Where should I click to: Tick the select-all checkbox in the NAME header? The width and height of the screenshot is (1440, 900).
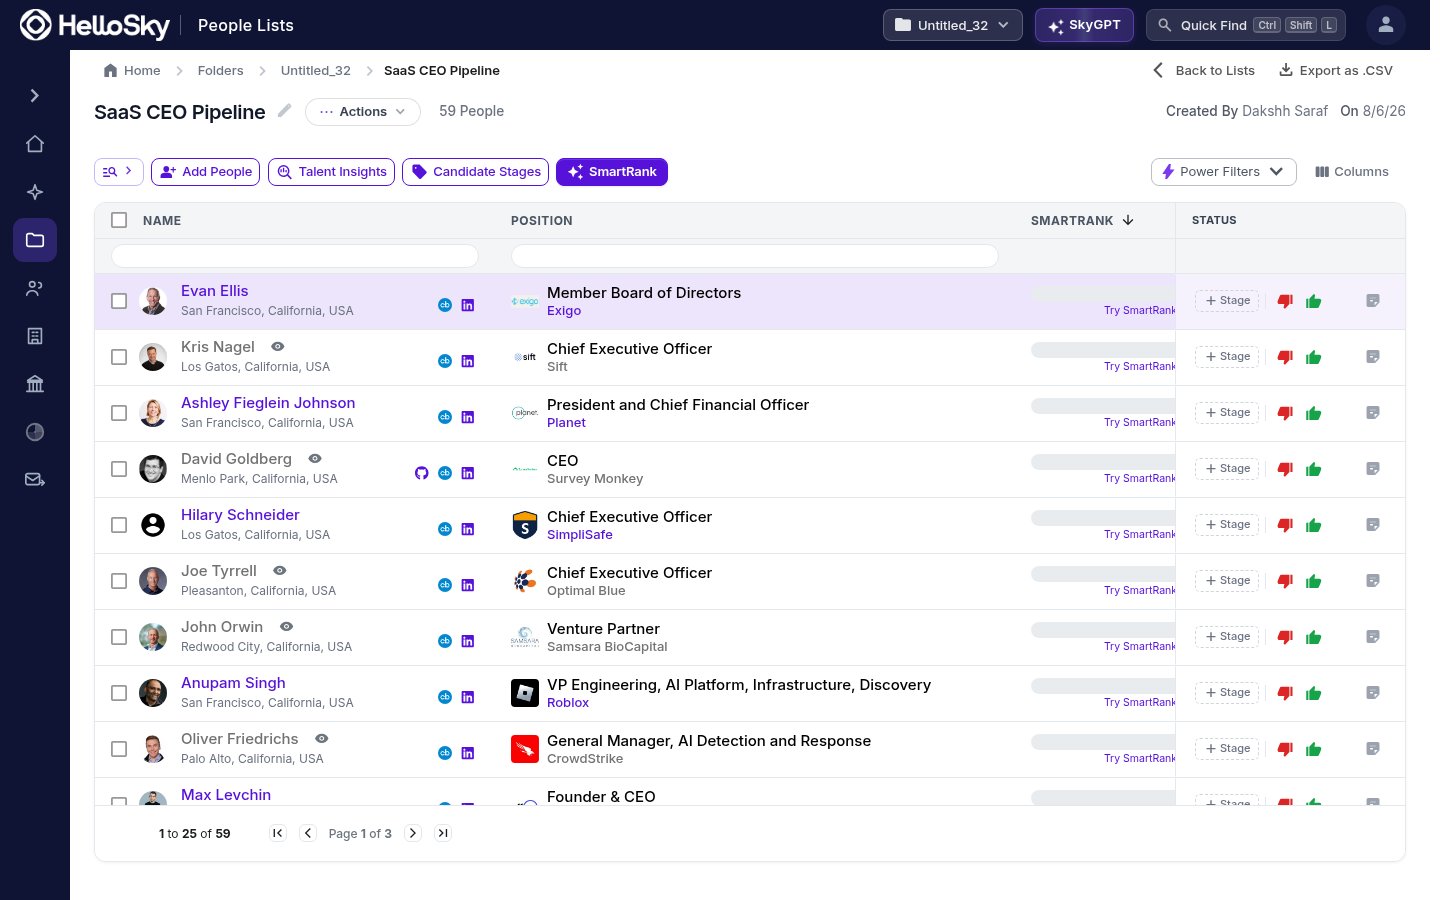tap(119, 220)
